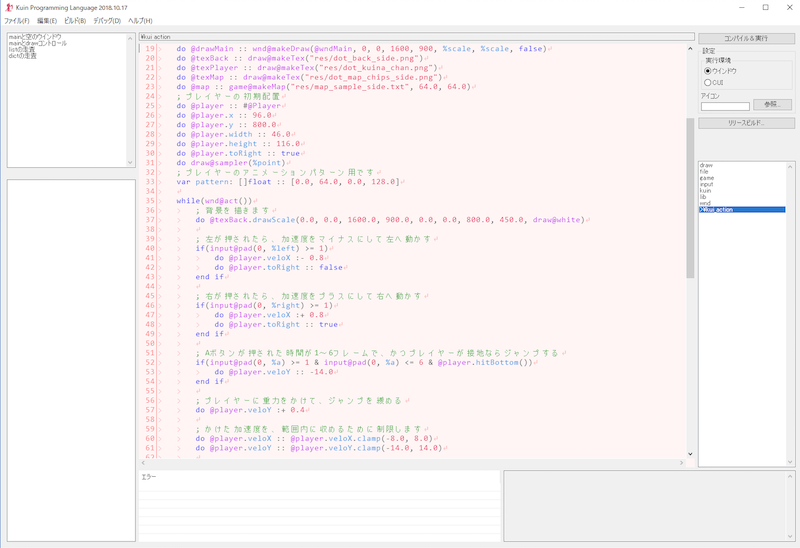This screenshot has width=800, height=548.
Task: Click the code editor scroll up arrow
Action: tap(690, 49)
